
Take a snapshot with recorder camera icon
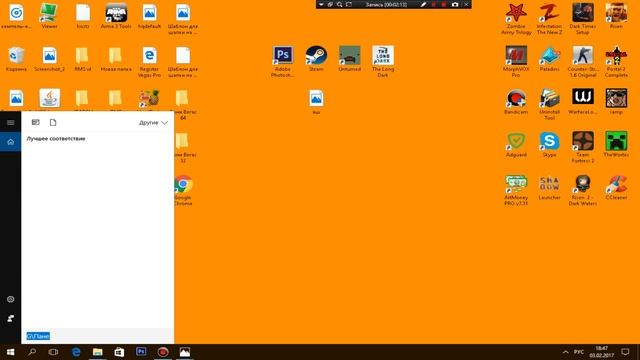point(455,4)
